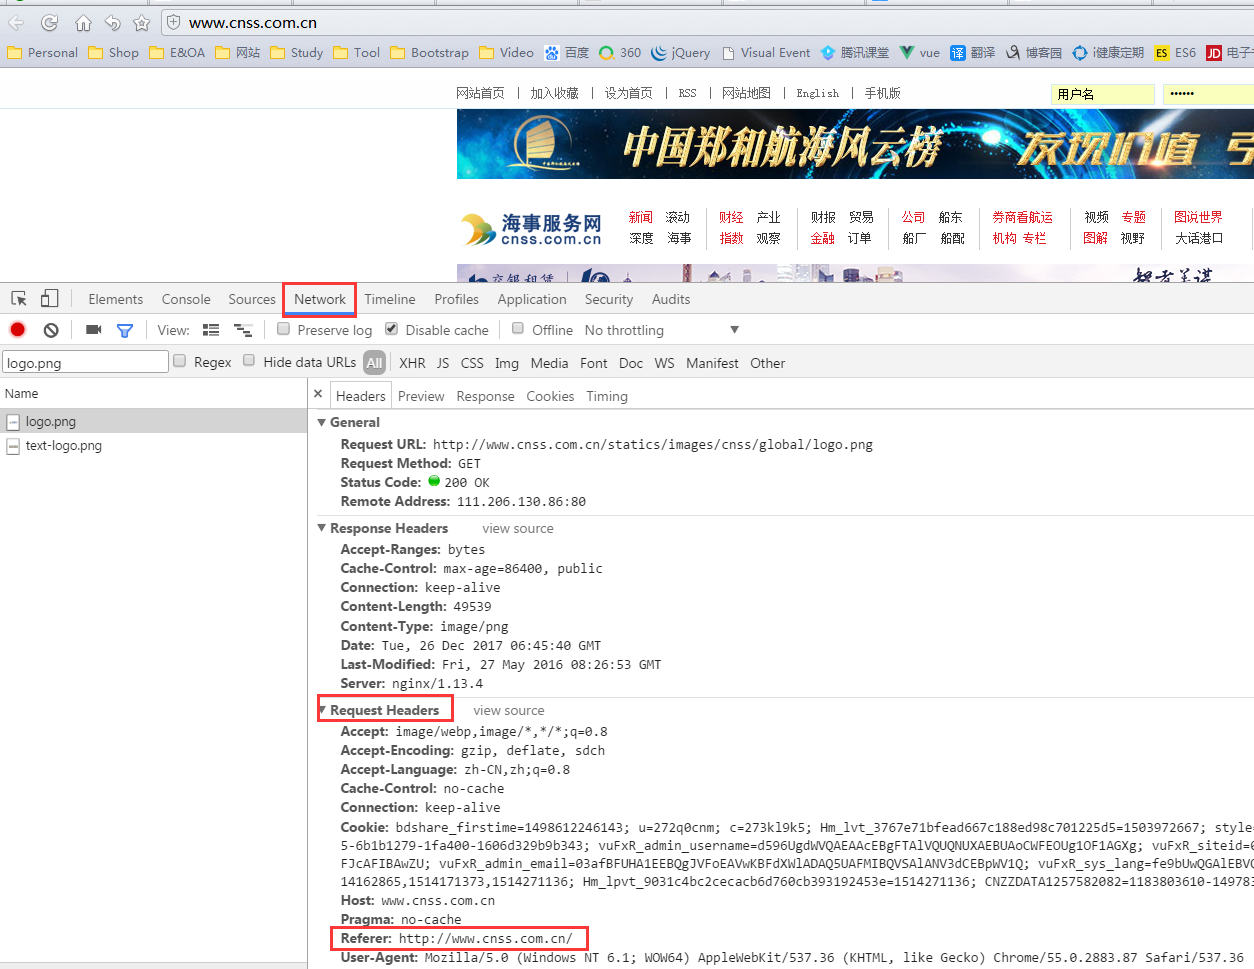Click the browser back arrow
This screenshot has width=1254, height=969.
pos(16,22)
